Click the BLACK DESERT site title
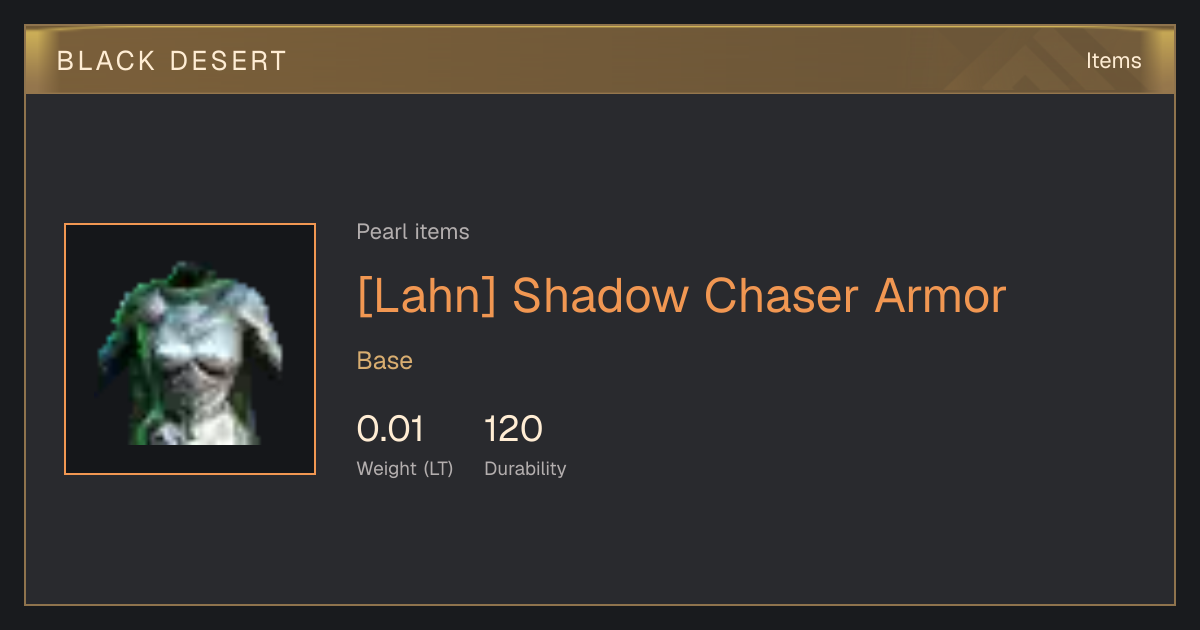 tap(172, 61)
